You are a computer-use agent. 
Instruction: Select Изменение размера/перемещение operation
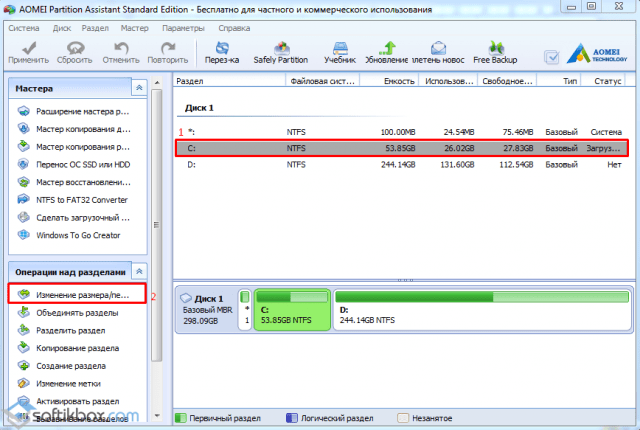click(77, 294)
